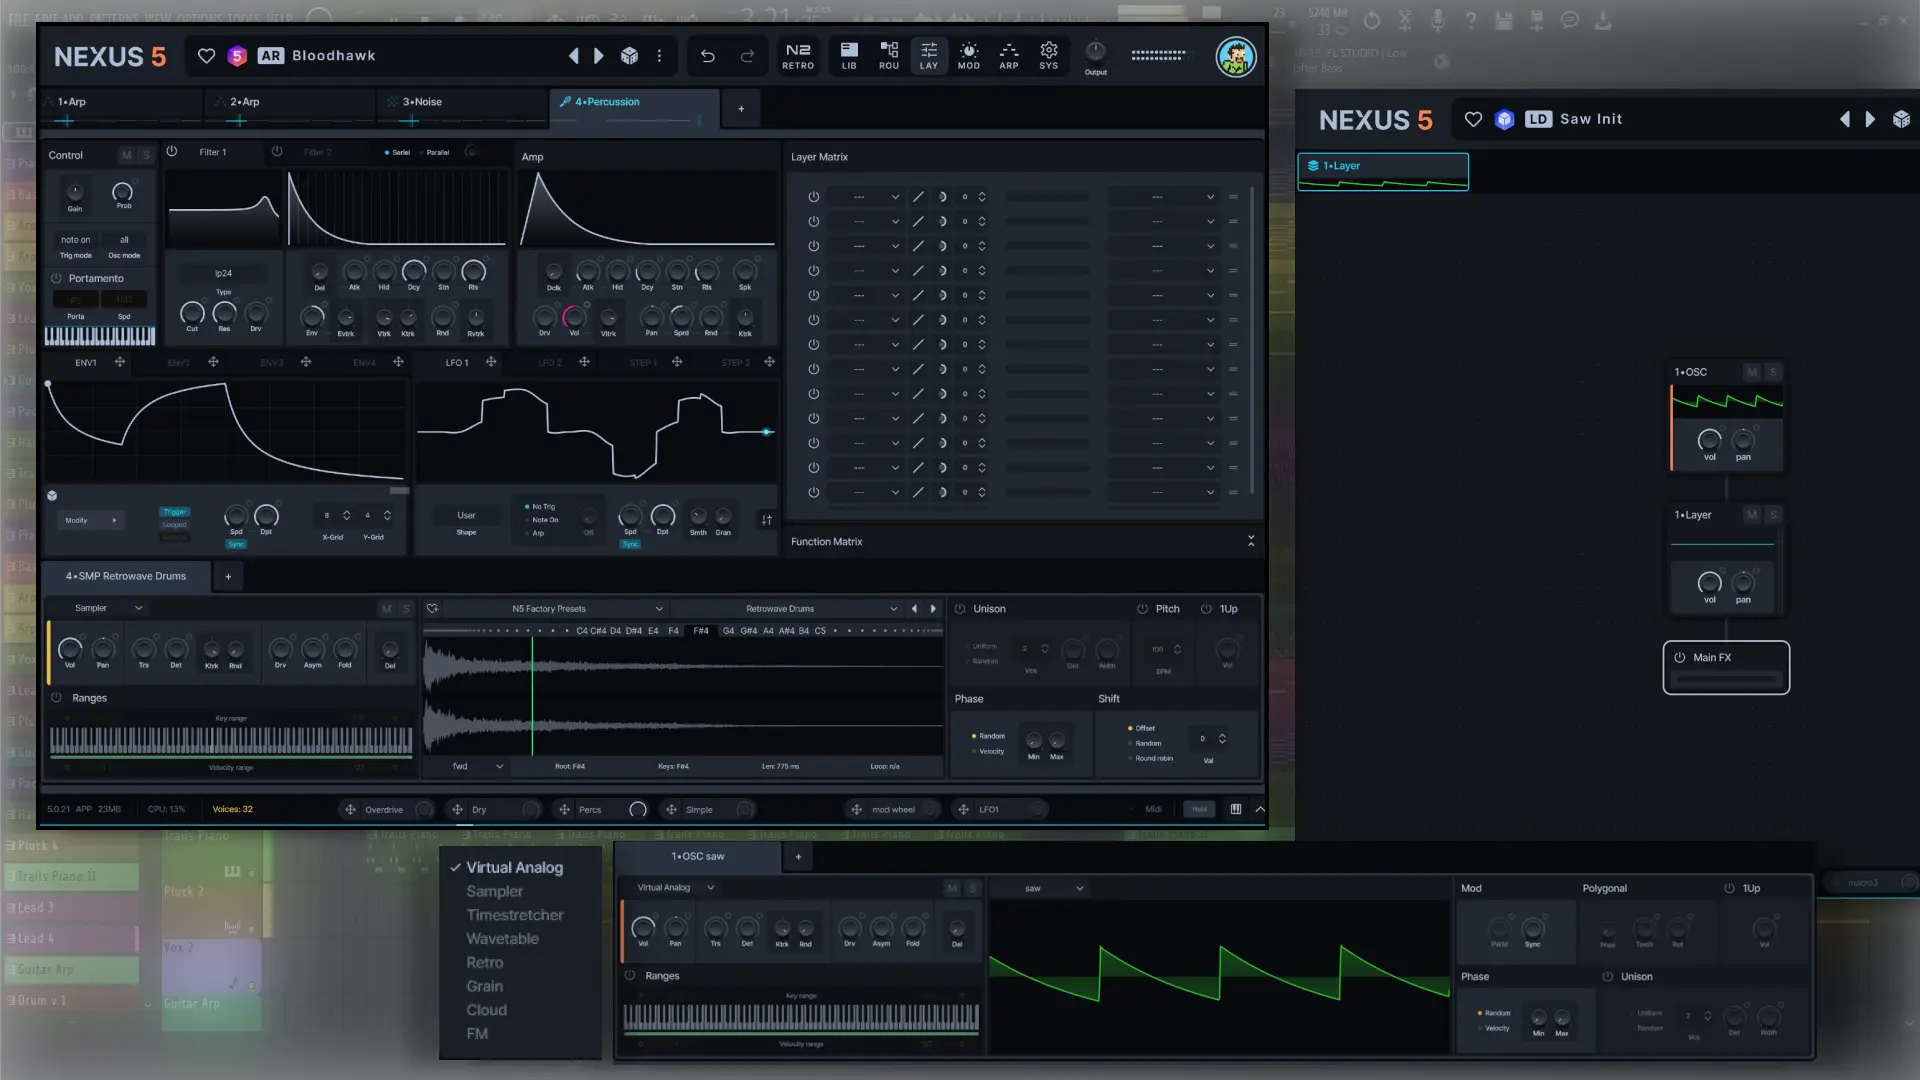Open the MOD modulation view
This screenshot has width=1920, height=1080.
tap(969, 56)
